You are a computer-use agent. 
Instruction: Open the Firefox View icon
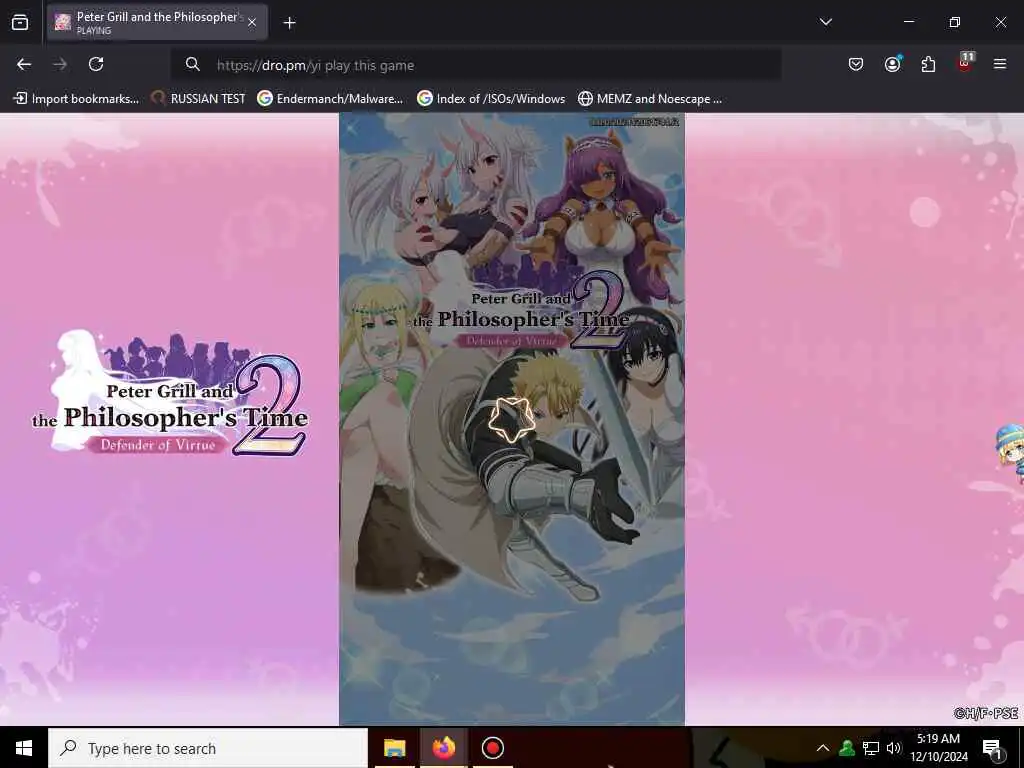tap(20, 23)
